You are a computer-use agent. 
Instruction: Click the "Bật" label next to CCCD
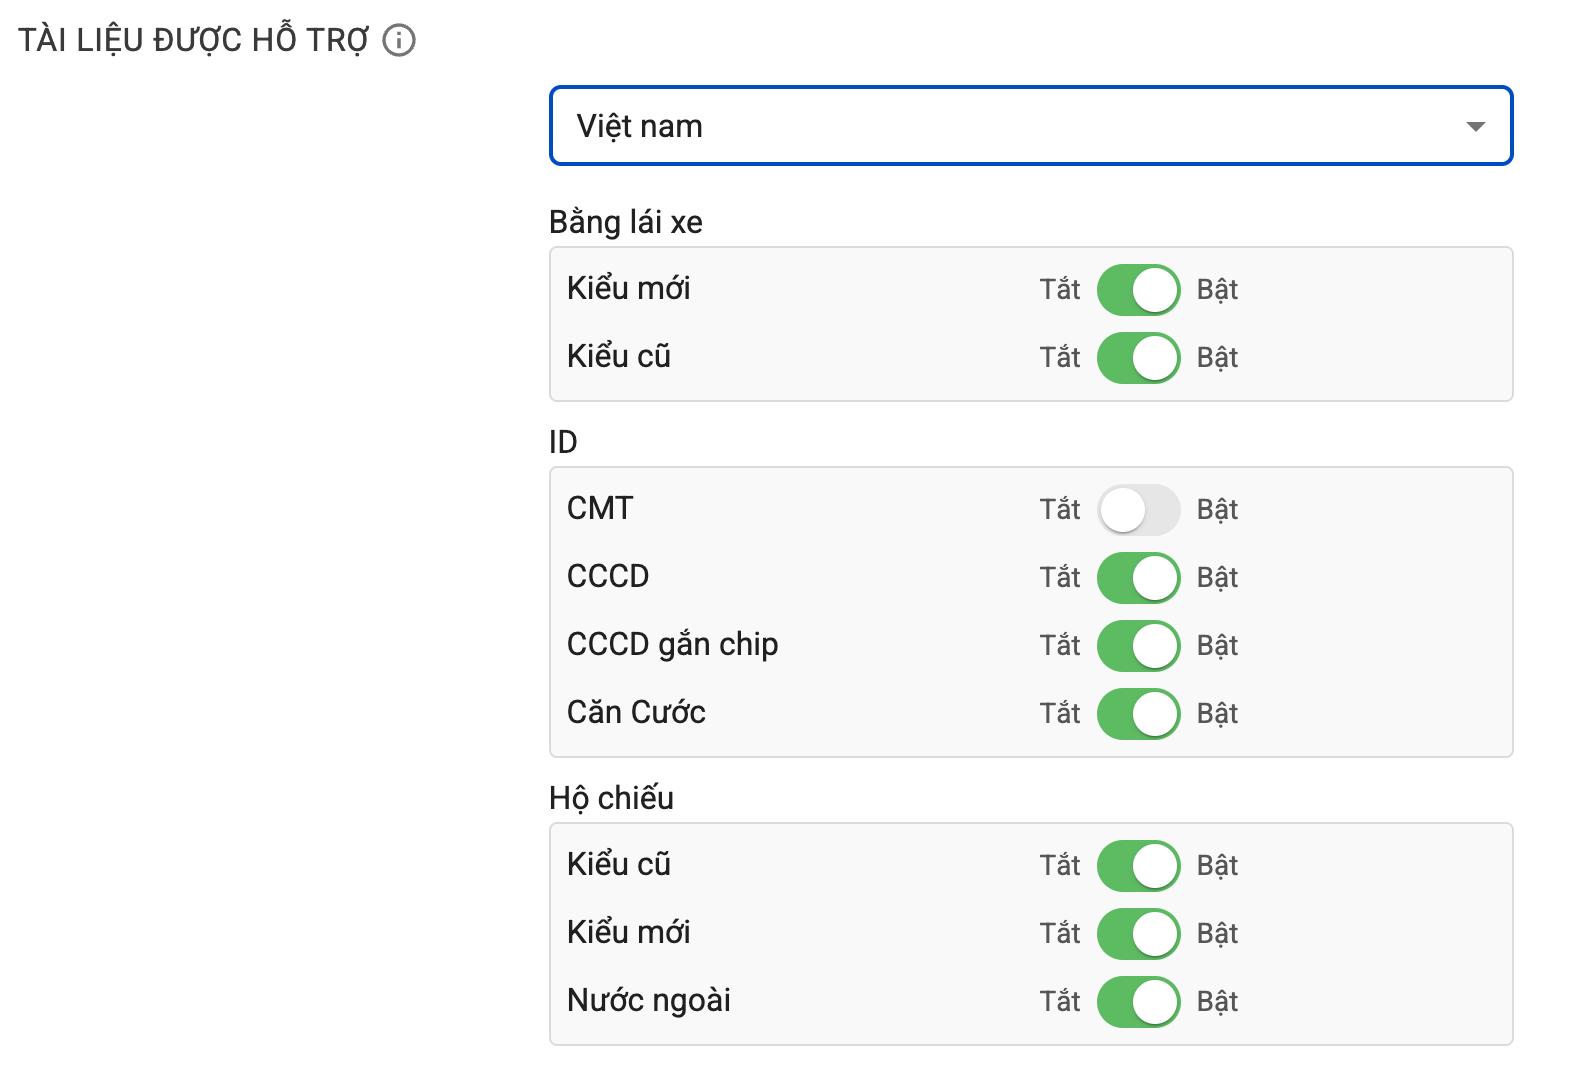1217,577
